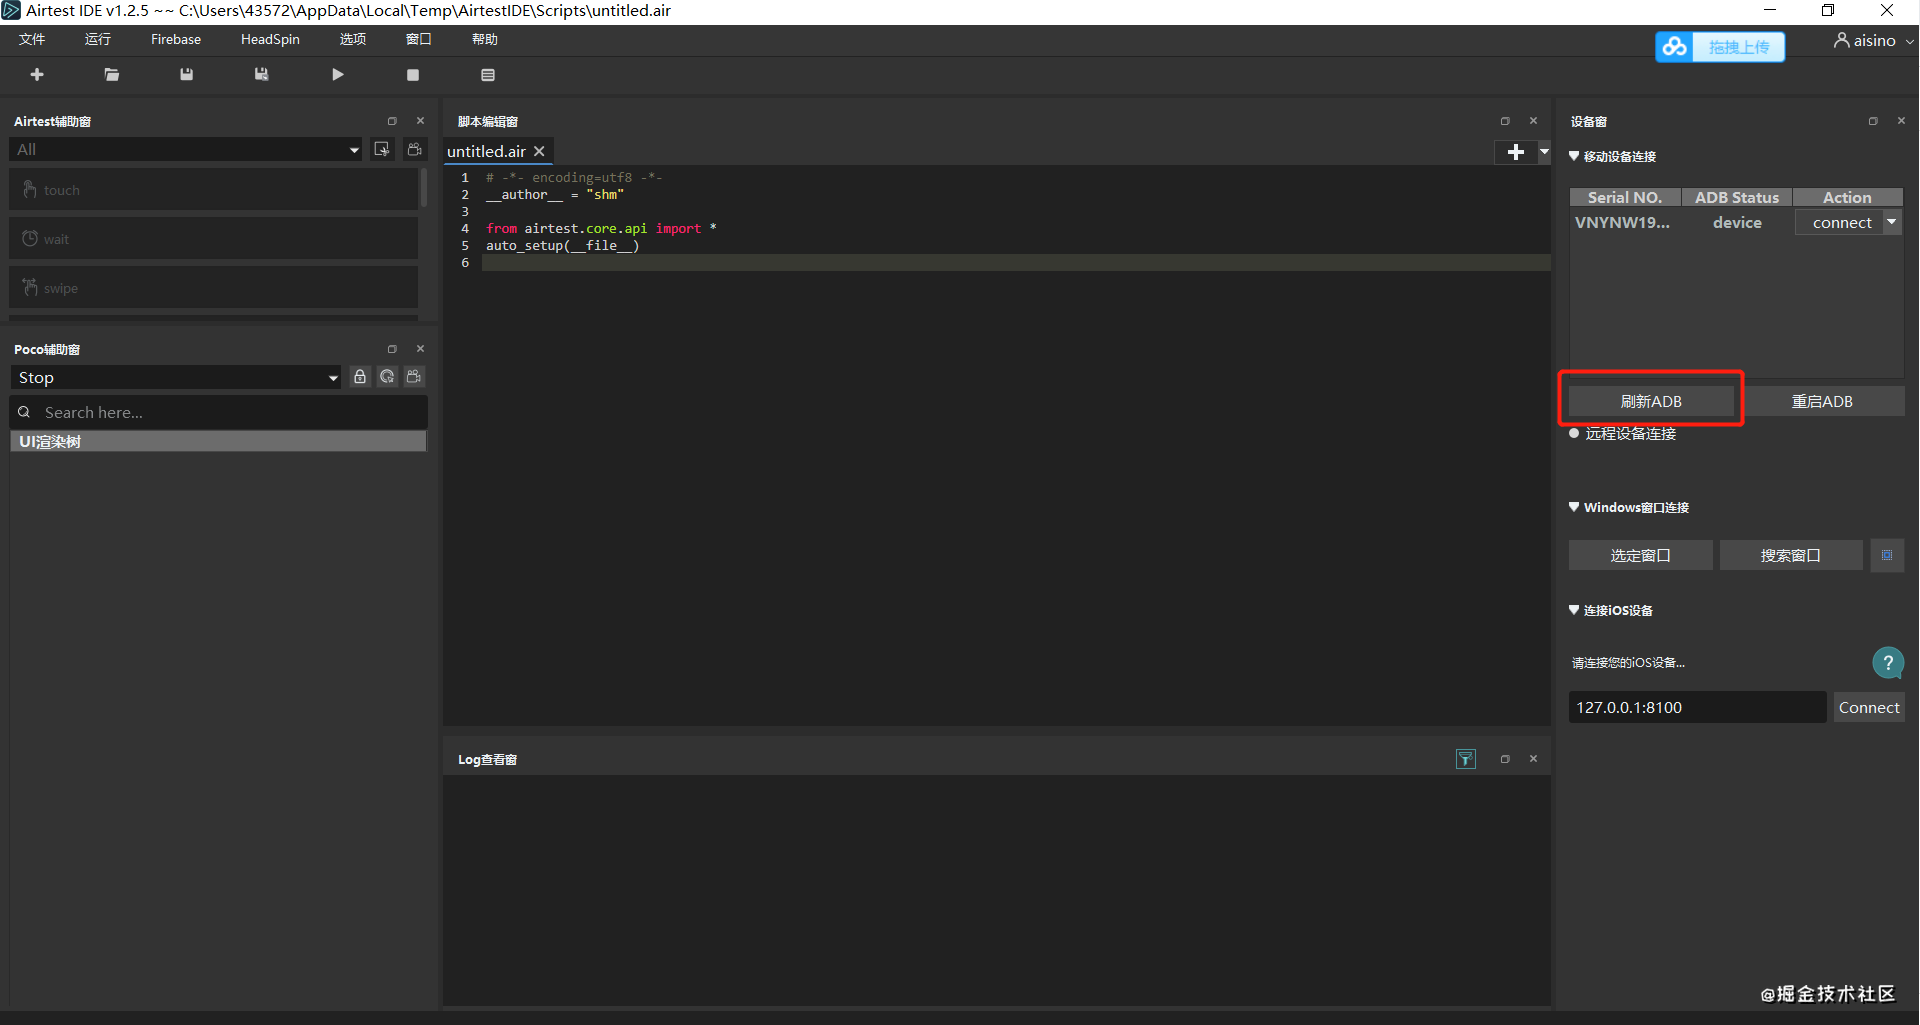Add a new script tab with plus button

pyautogui.click(x=1516, y=152)
